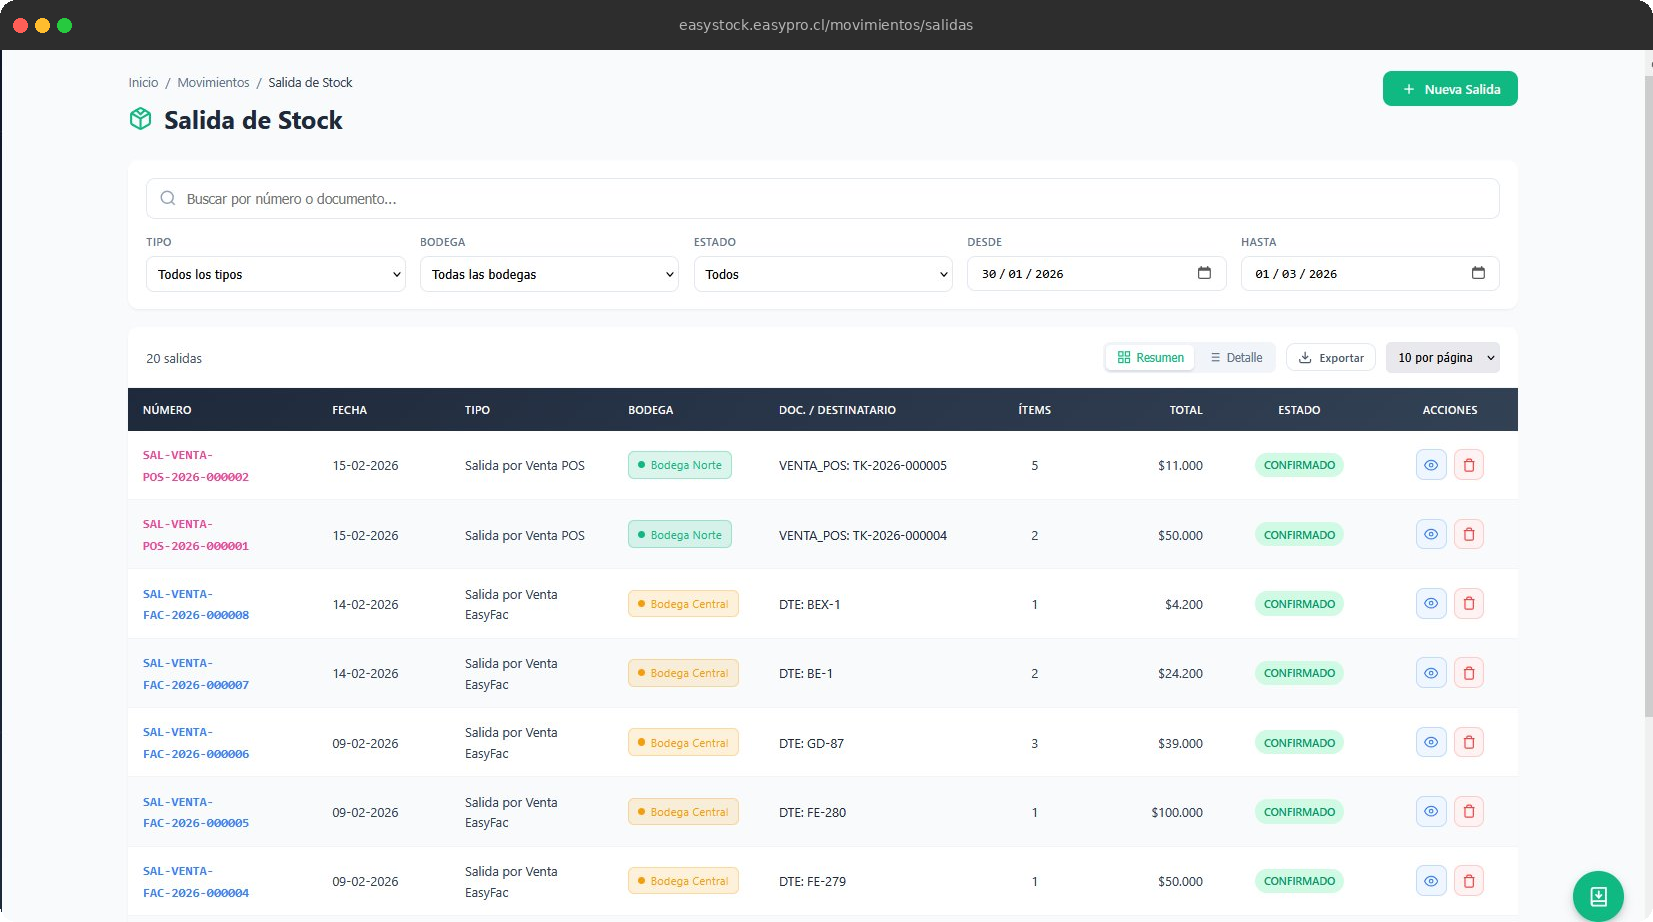1653x922 pixels.
Task: Delete entry FE-280 using the trash icon
Action: point(1468,811)
